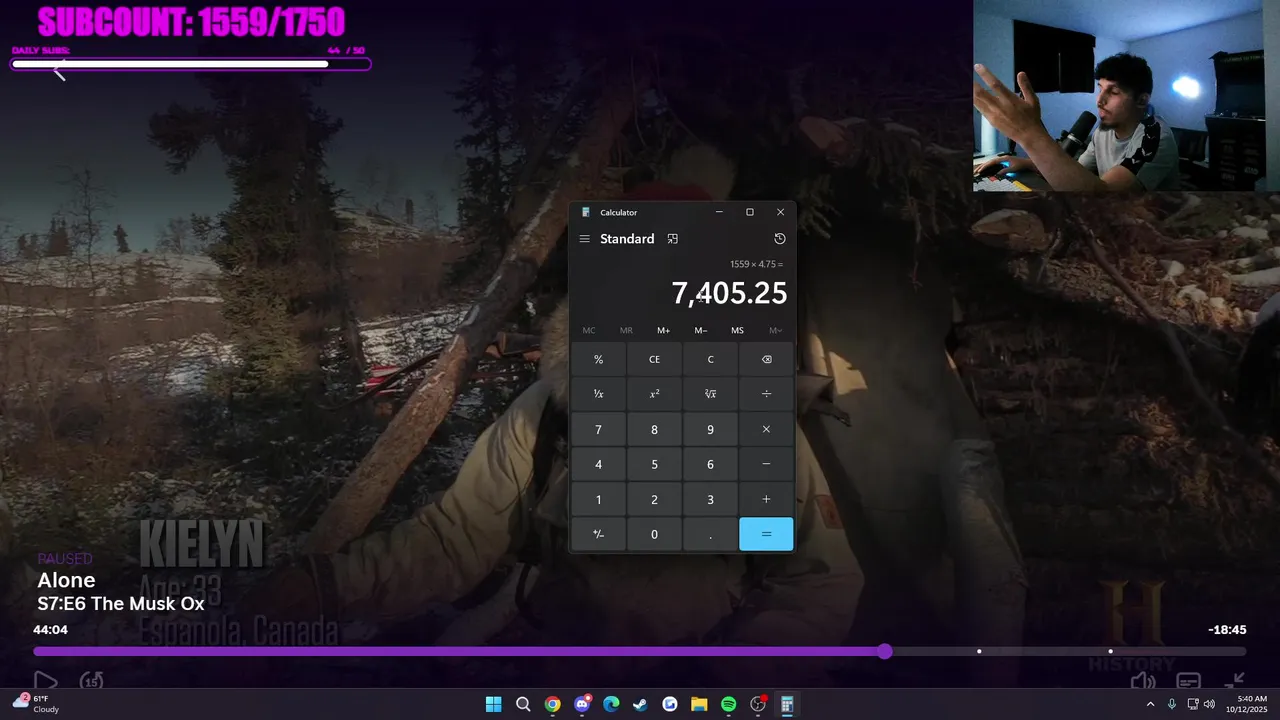Open Steam from the taskbar

click(x=640, y=704)
